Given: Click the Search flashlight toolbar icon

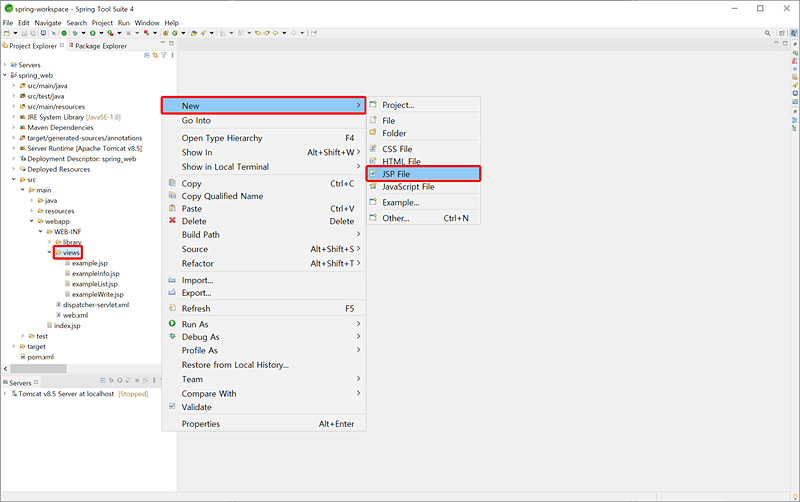Looking at the screenshot, I should pos(203,33).
